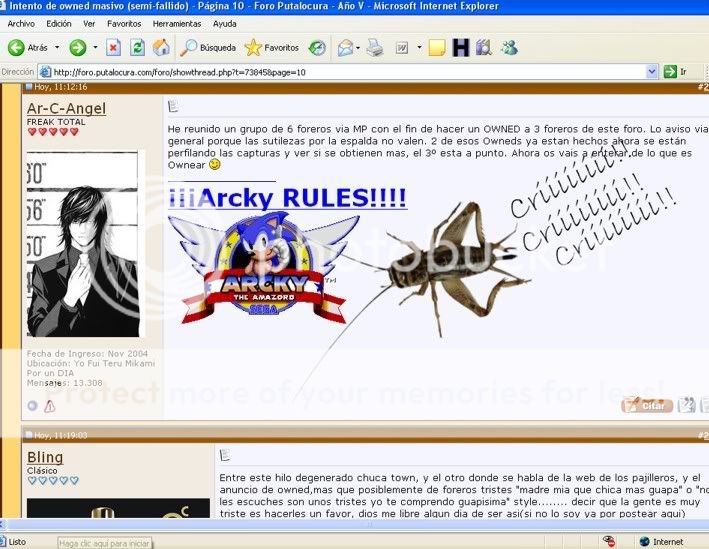Click Bling's avatar image
The height and width of the screenshot is (549, 709).
118,508
